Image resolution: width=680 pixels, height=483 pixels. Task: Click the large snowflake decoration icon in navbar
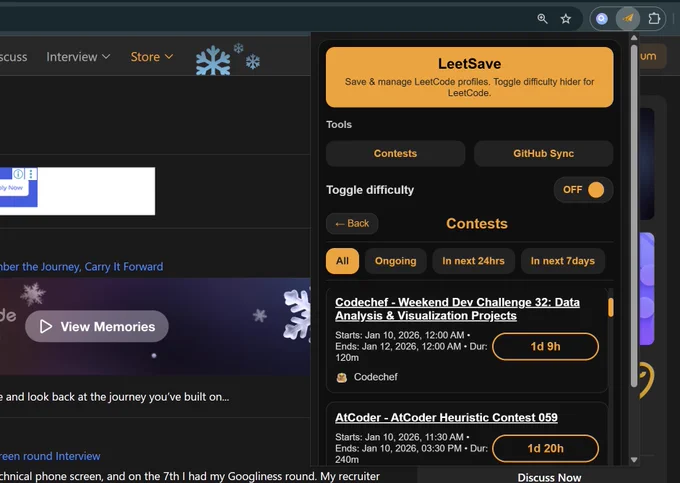[213, 61]
